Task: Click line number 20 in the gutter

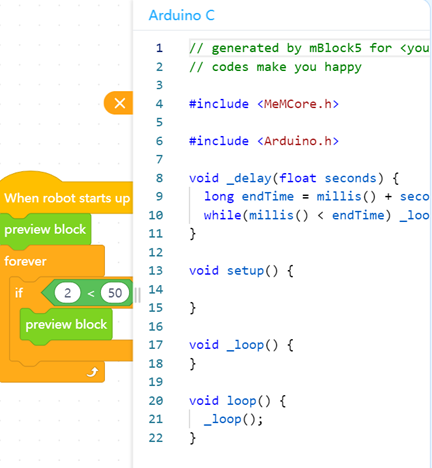Action: pos(156,400)
